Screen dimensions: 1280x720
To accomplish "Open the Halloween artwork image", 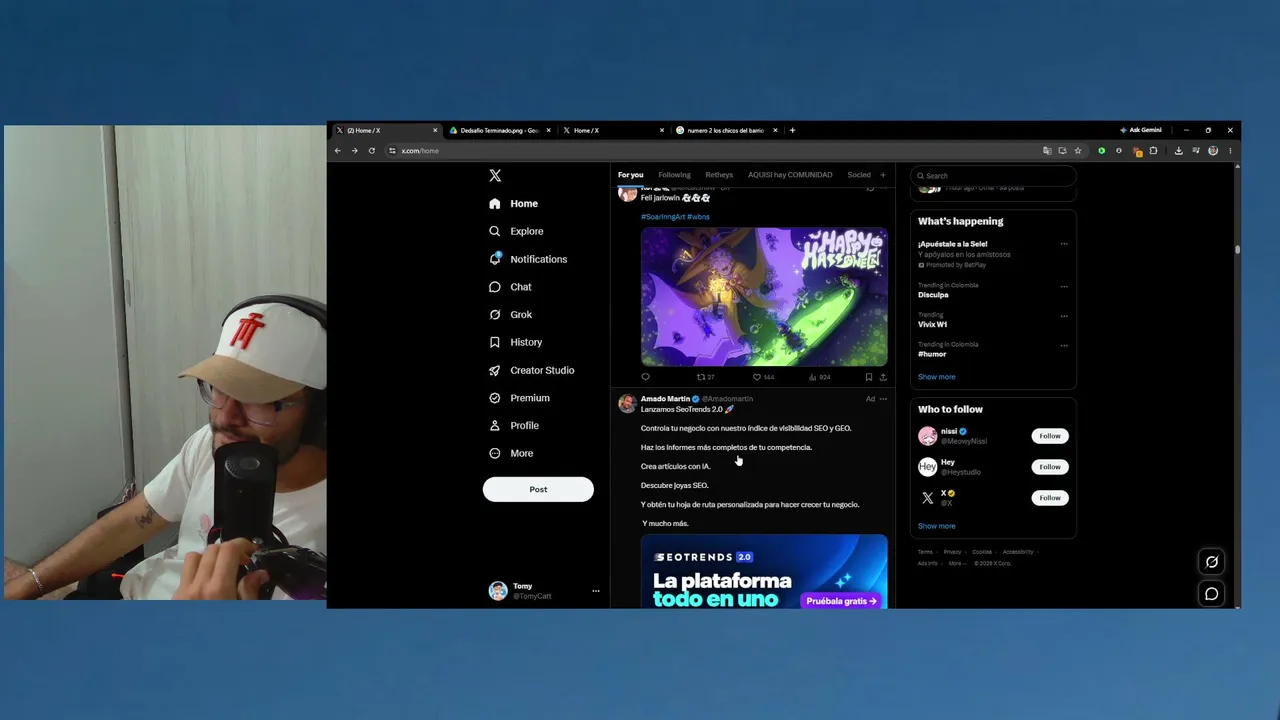I will [x=764, y=297].
